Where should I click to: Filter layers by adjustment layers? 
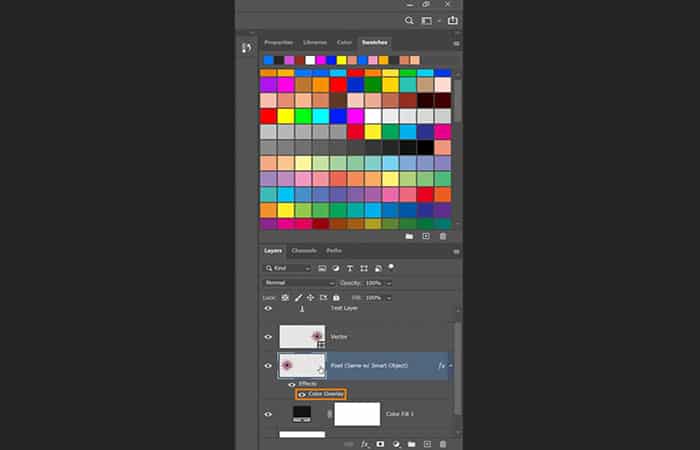[336, 268]
